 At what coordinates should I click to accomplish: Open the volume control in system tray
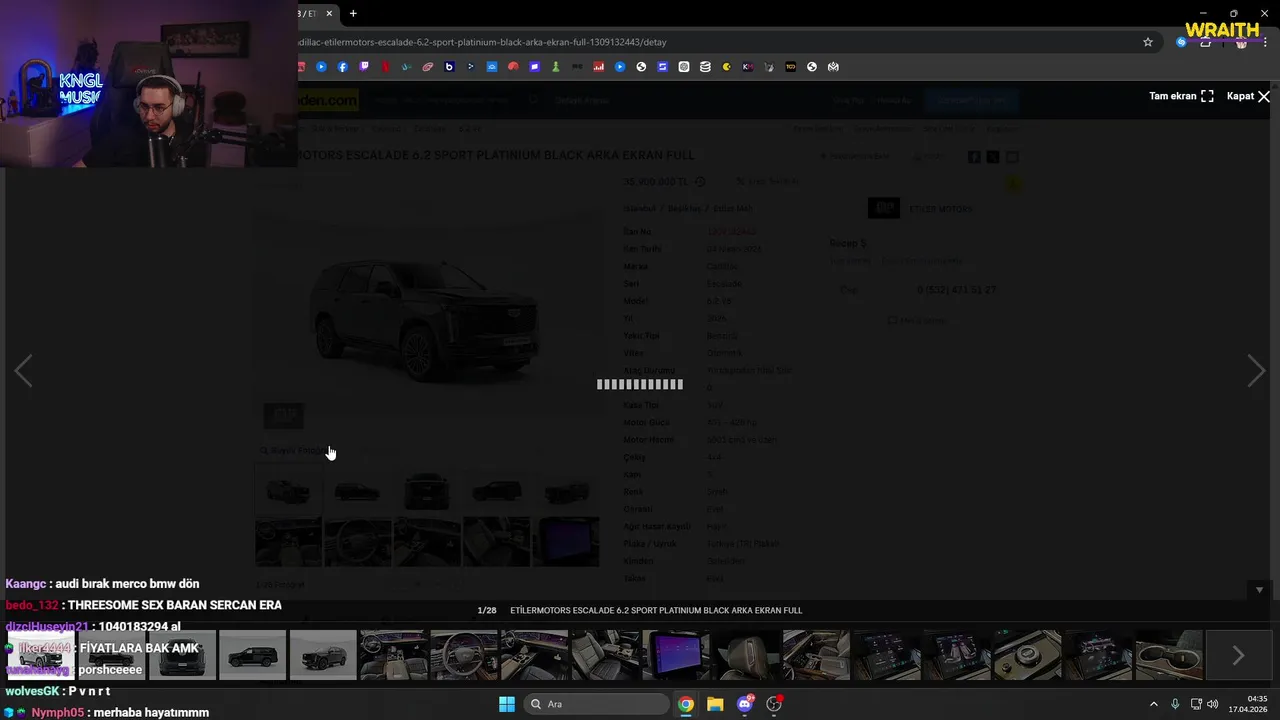point(1213,704)
